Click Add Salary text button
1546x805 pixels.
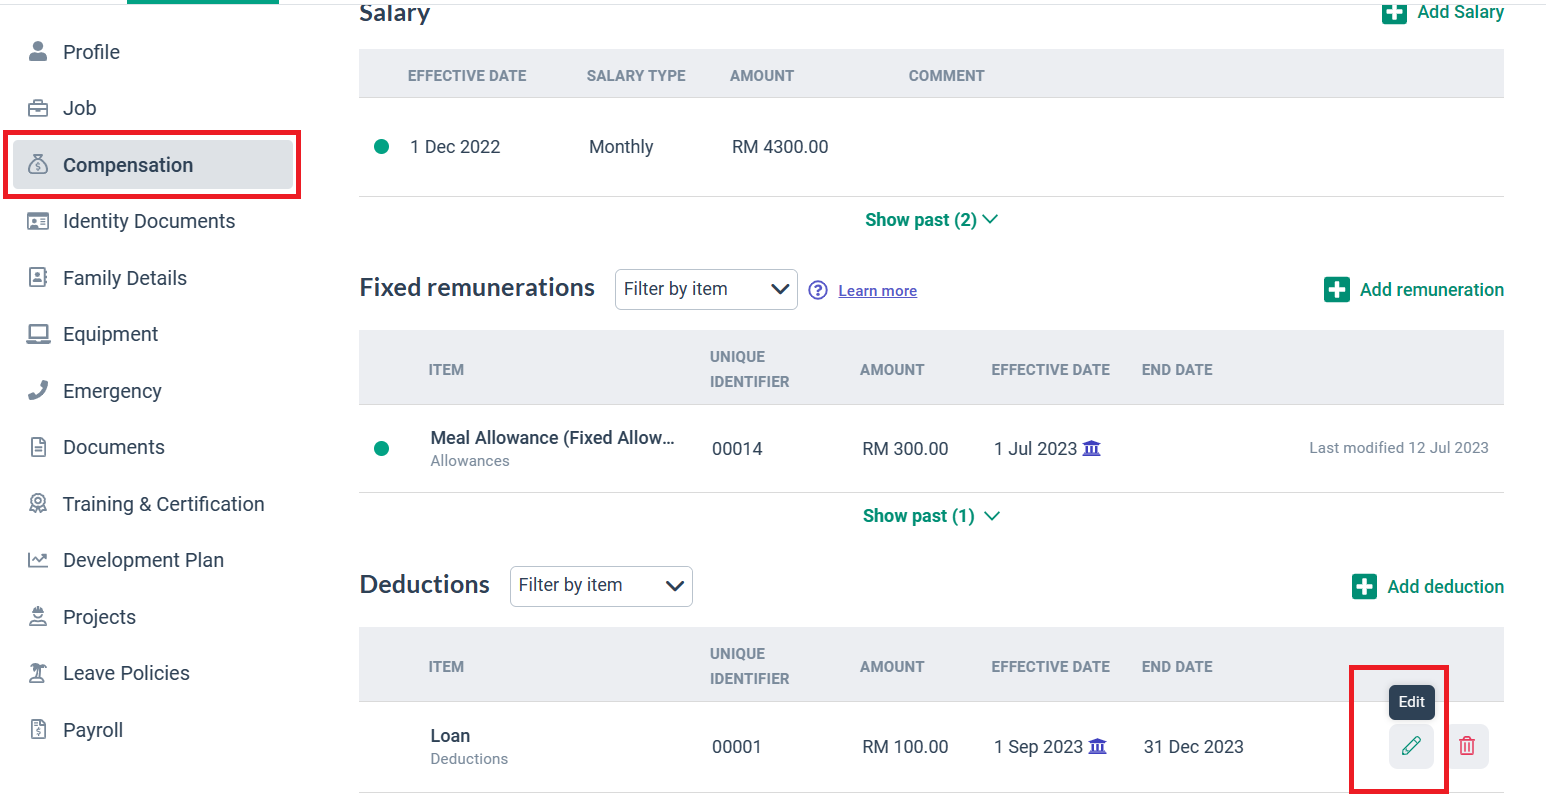pyautogui.click(x=1460, y=12)
